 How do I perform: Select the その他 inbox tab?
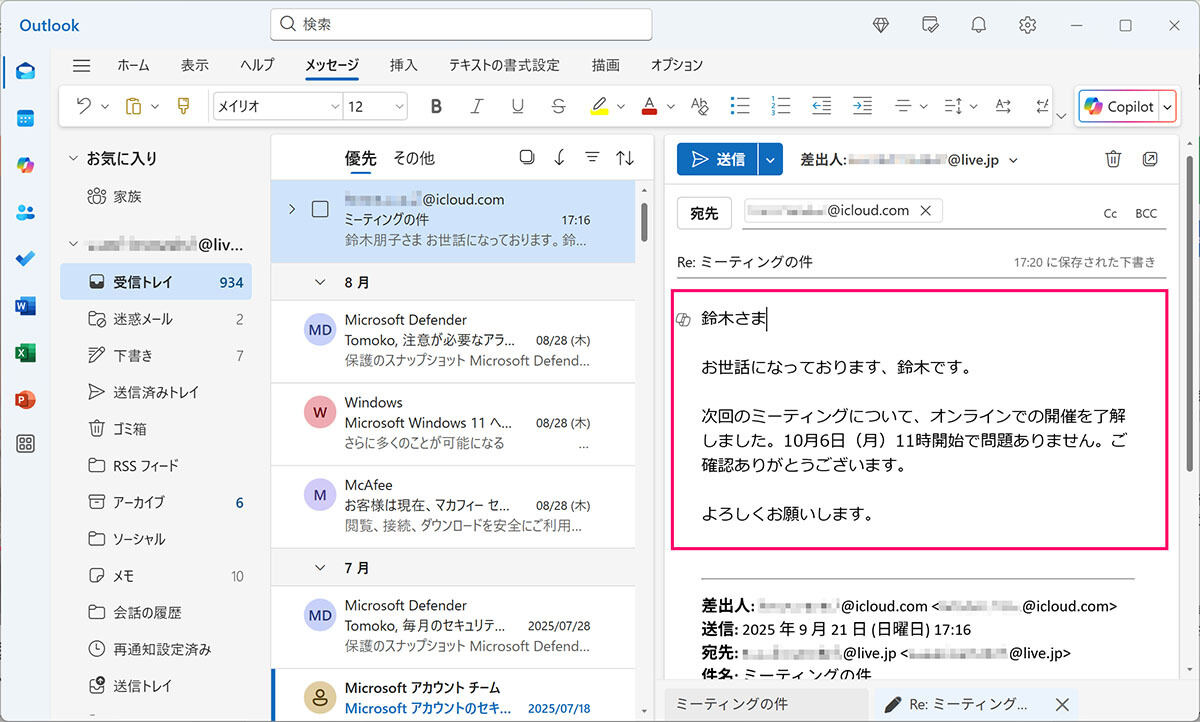click(413, 158)
